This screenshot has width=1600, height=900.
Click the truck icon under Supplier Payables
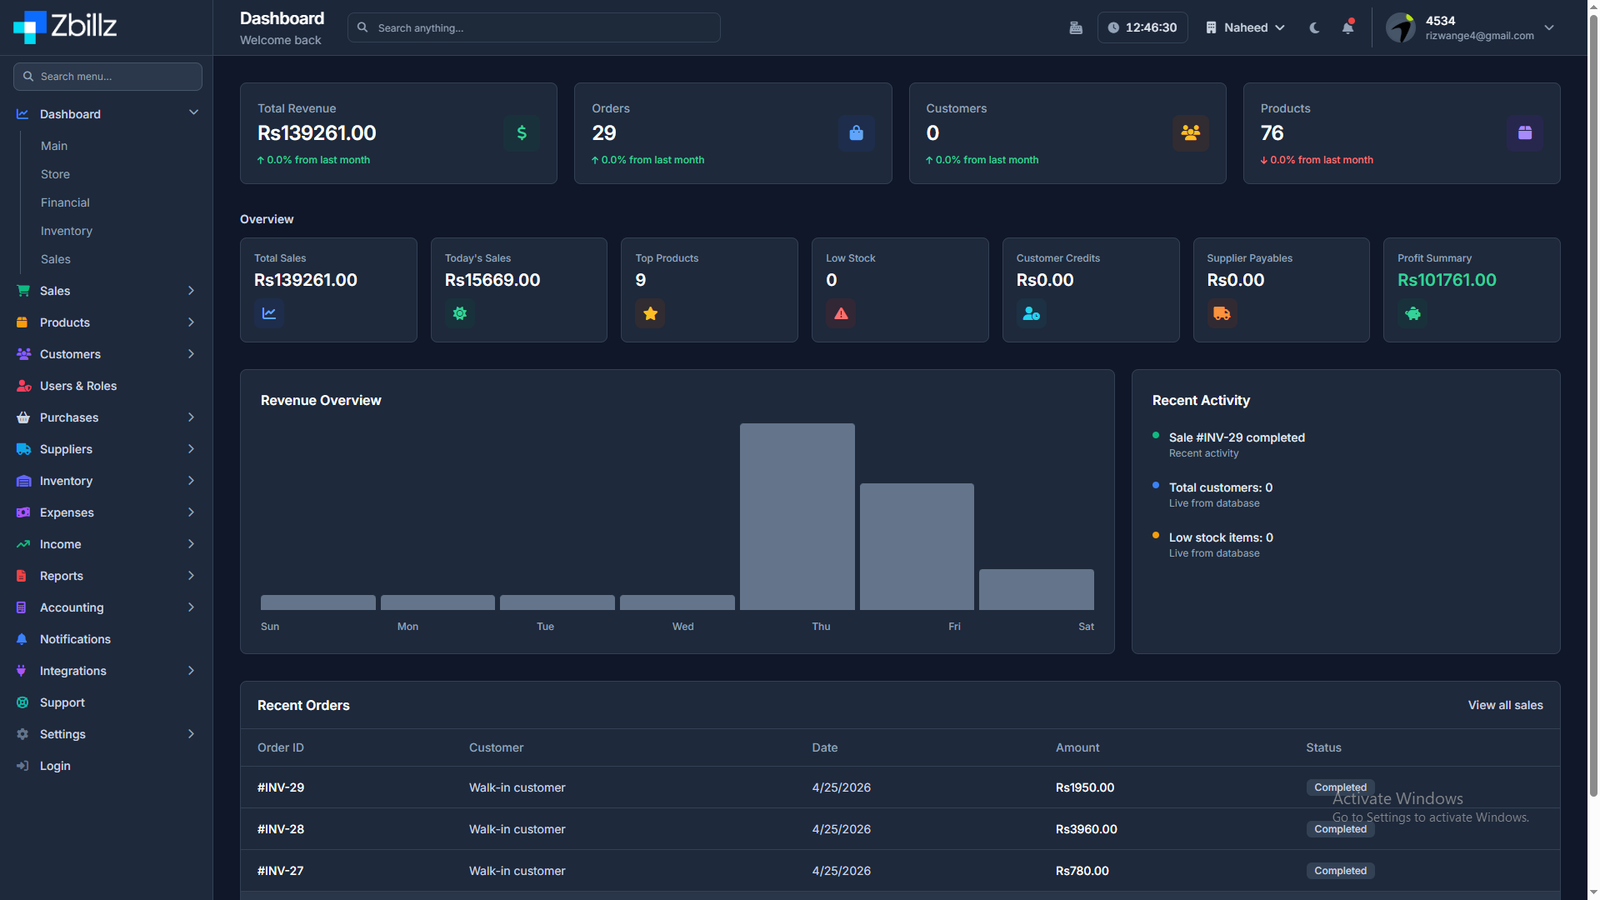click(1222, 314)
